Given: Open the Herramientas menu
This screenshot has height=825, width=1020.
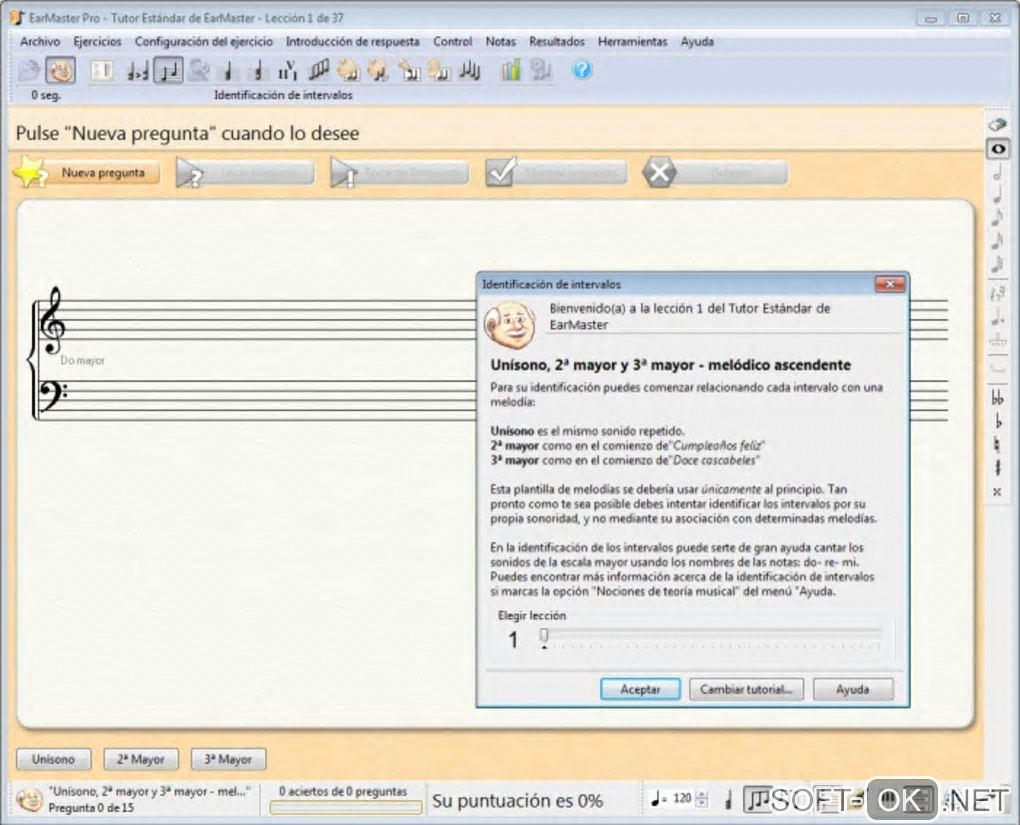Looking at the screenshot, I should tap(632, 42).
